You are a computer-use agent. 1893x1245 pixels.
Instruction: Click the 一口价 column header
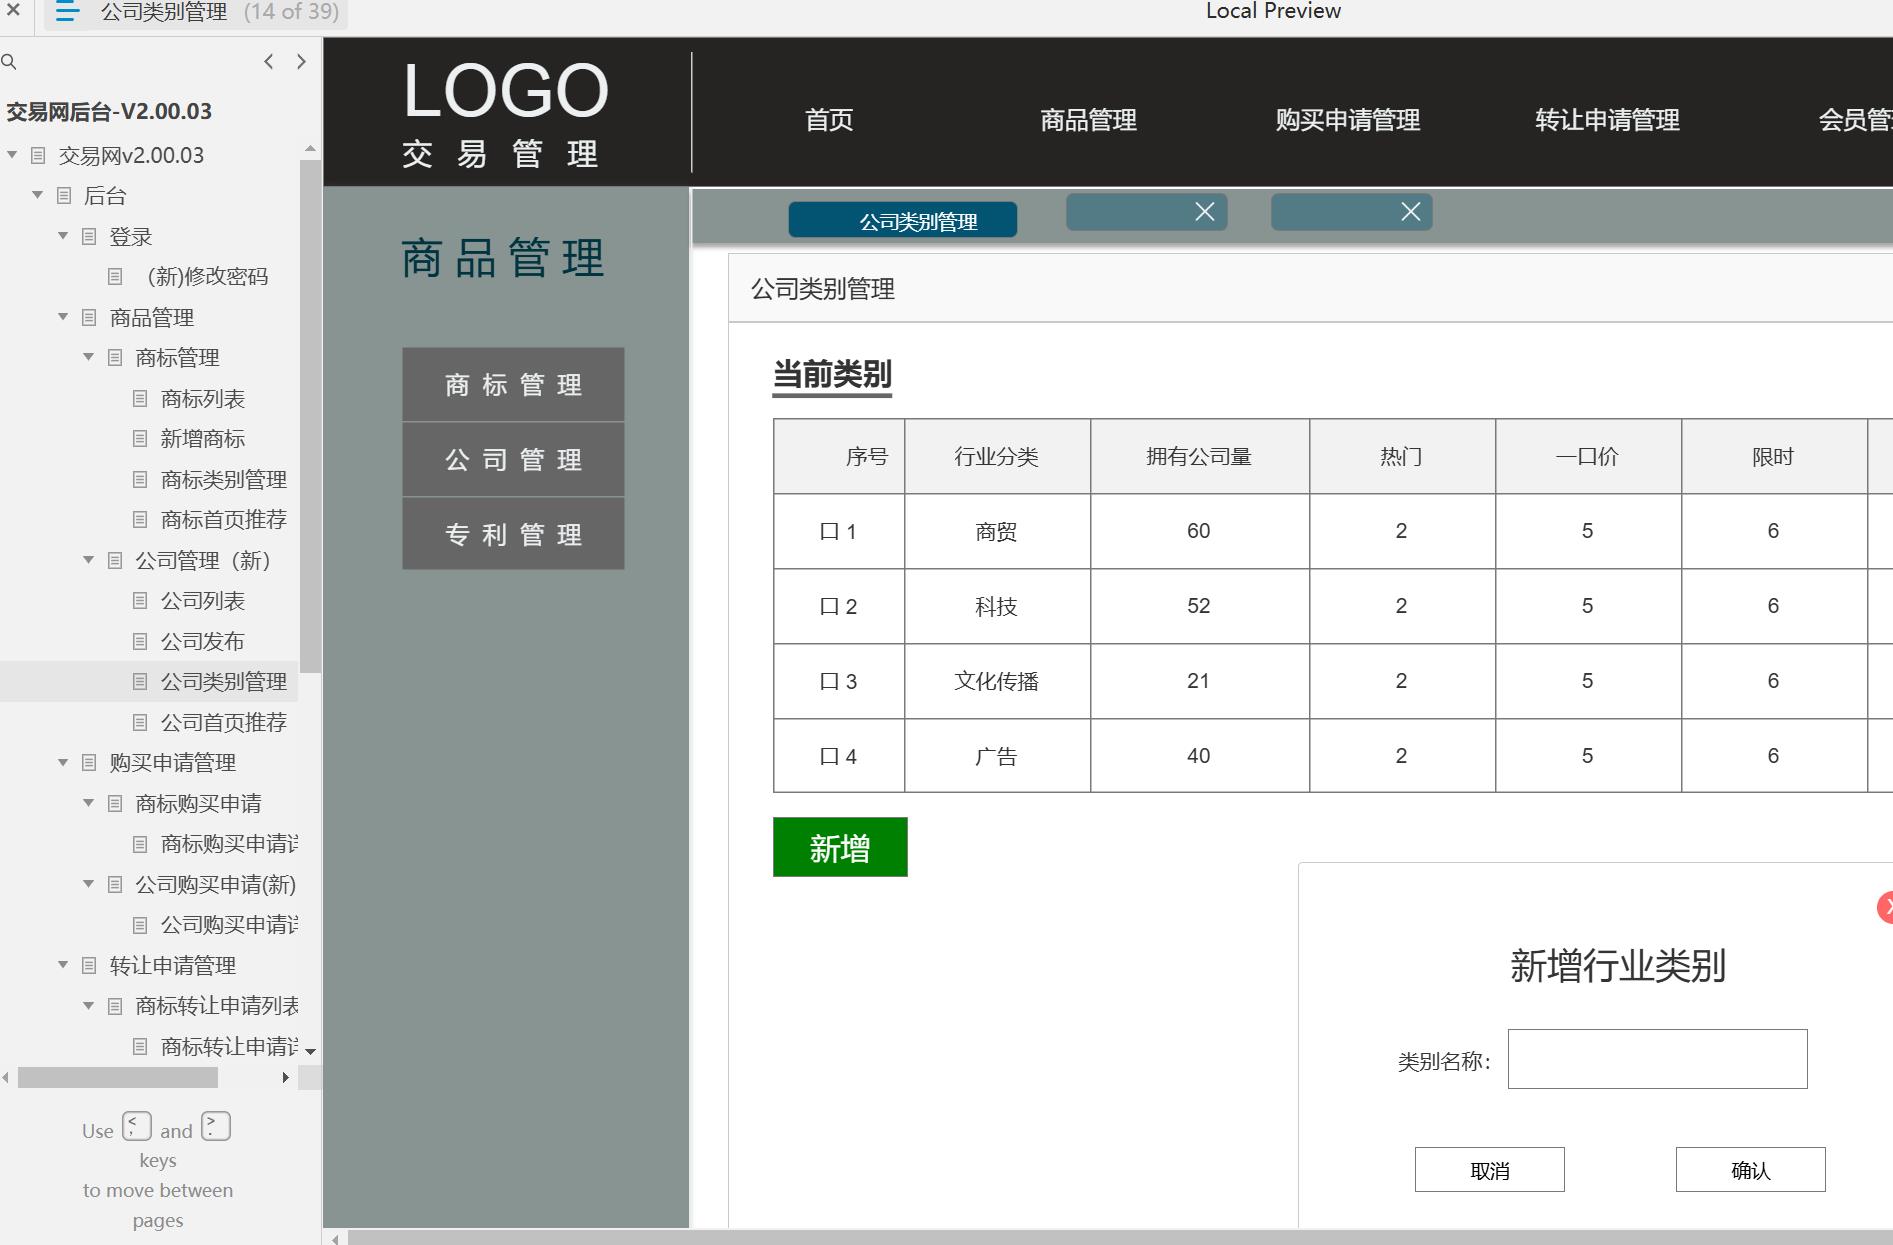tap(1587, 457)
